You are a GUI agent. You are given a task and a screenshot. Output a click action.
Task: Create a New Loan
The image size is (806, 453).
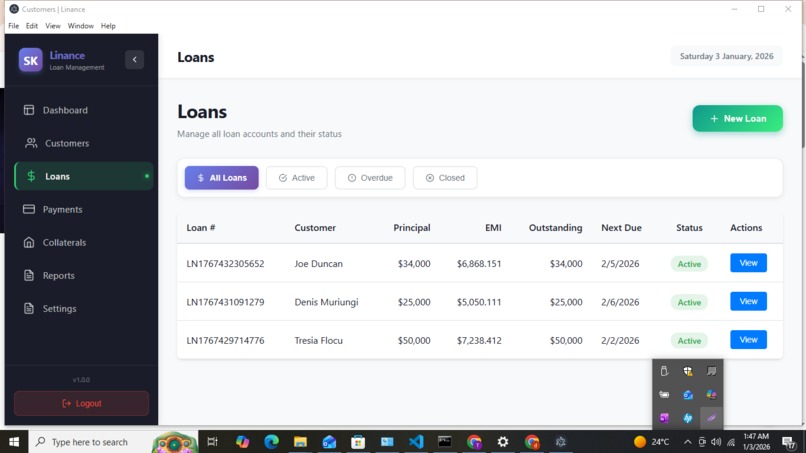(738, 119)
